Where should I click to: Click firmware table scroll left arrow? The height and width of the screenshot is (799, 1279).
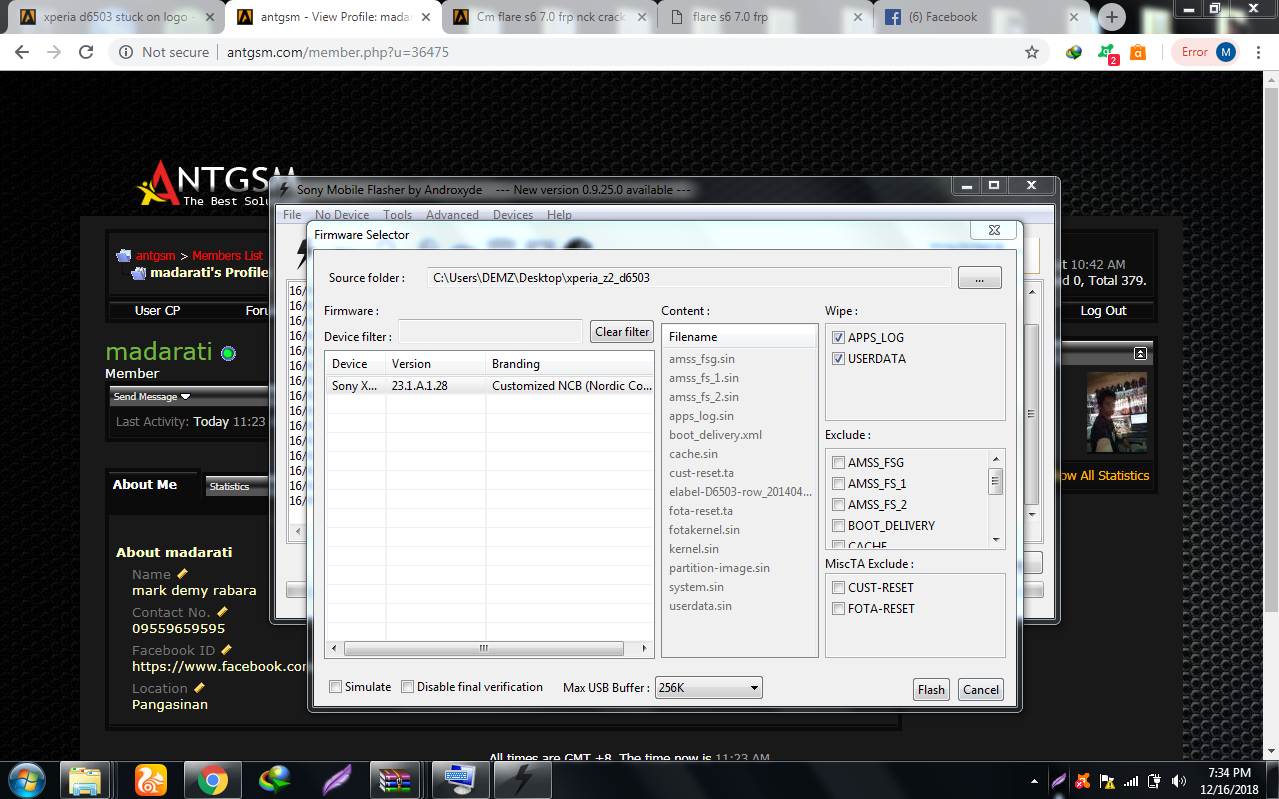point(334,649)
